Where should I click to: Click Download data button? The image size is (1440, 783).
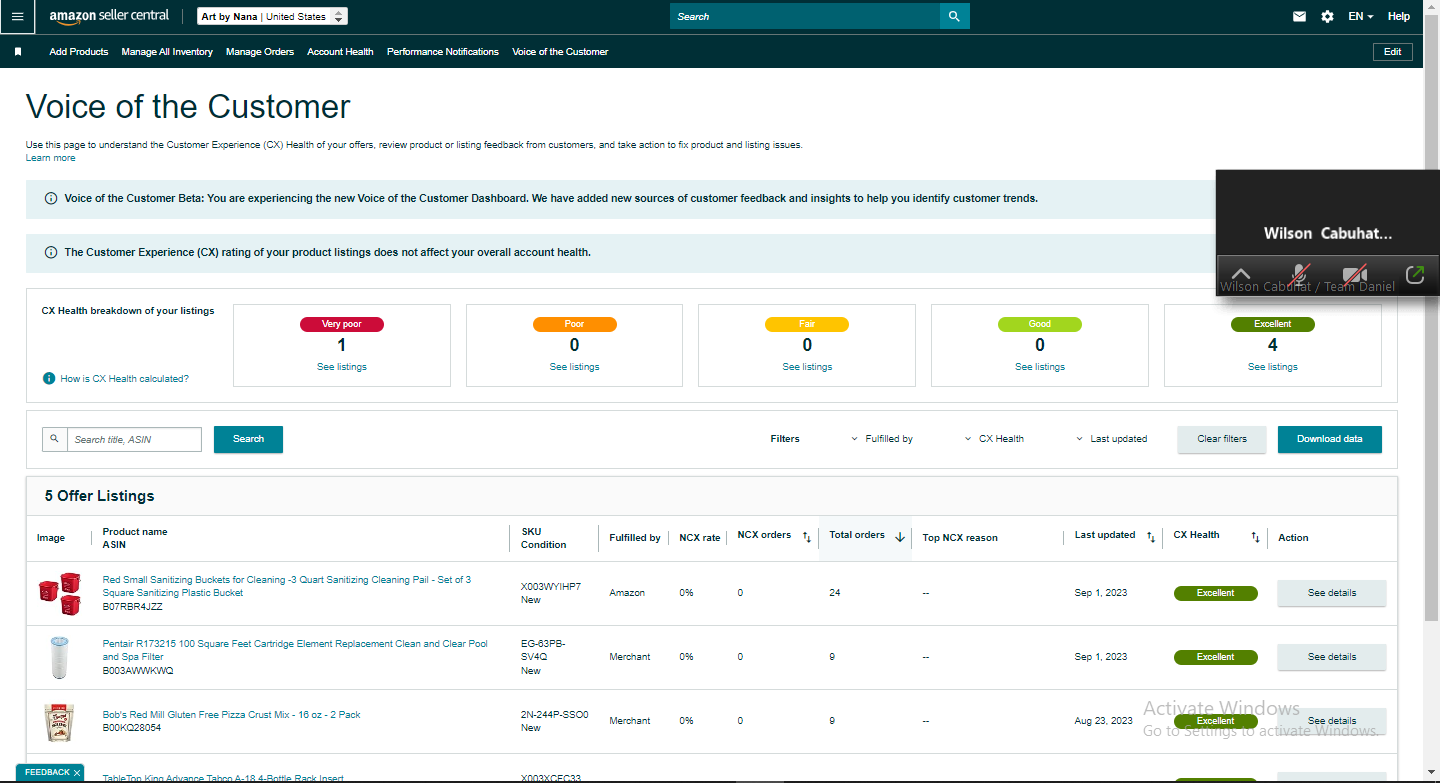[x=1330, y=439]
